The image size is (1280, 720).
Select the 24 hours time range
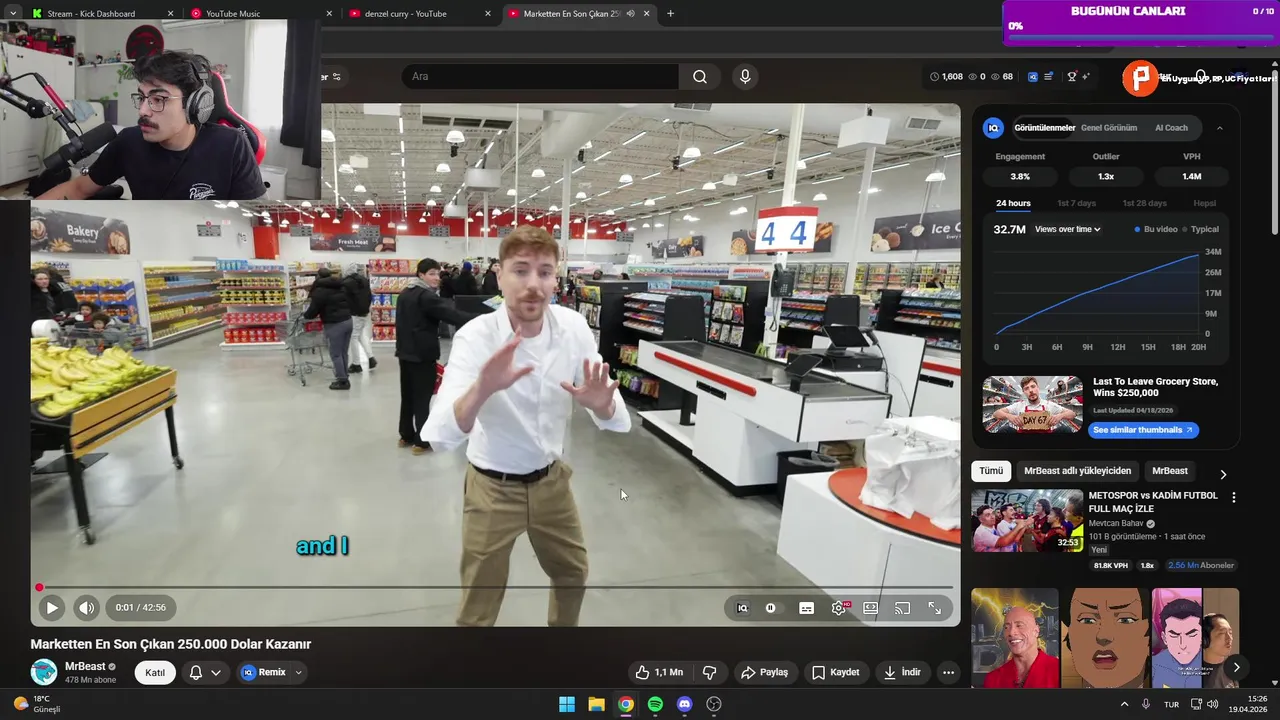tap(1013, 203)
